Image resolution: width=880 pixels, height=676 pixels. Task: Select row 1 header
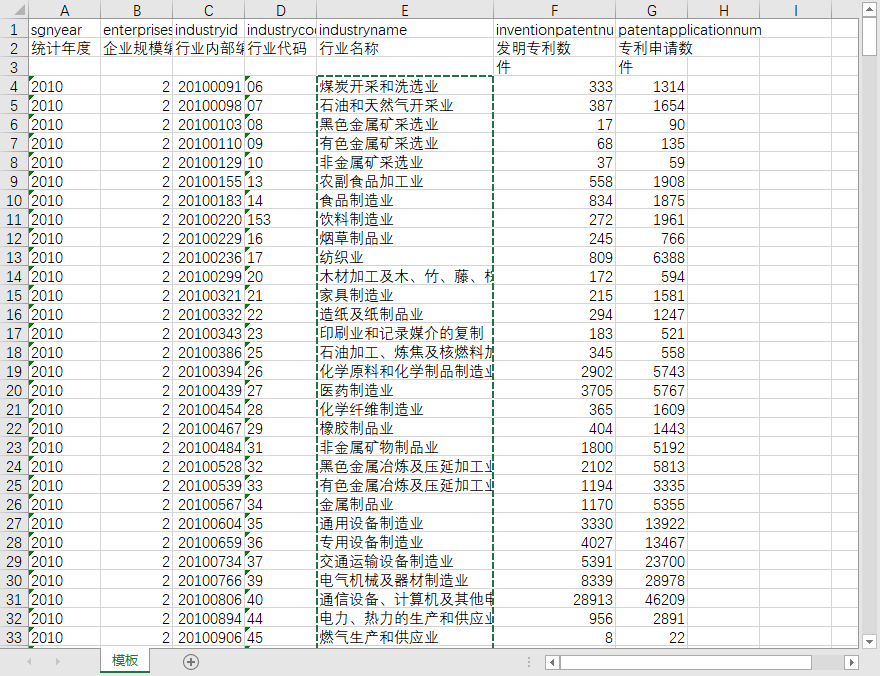coord(14,29)
